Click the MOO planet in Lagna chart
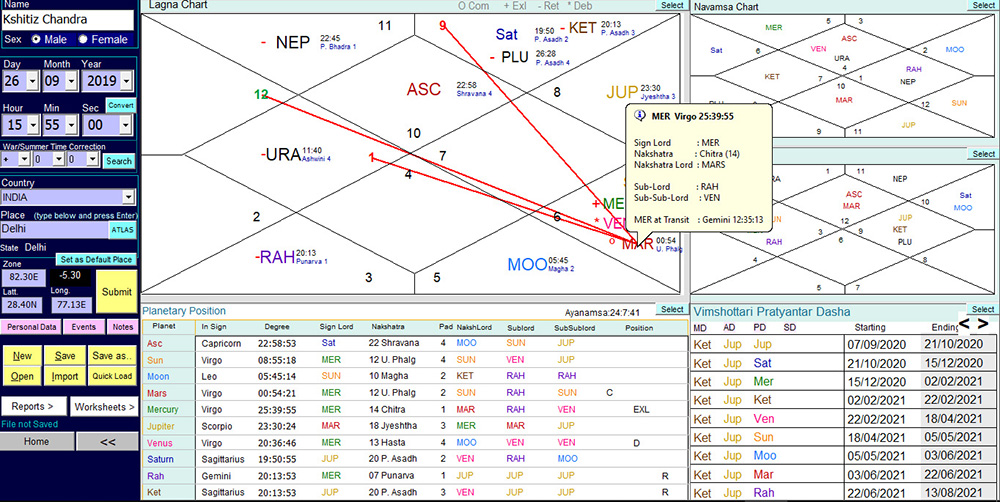This screenshot has width=1000, height=502. [526, 265]
